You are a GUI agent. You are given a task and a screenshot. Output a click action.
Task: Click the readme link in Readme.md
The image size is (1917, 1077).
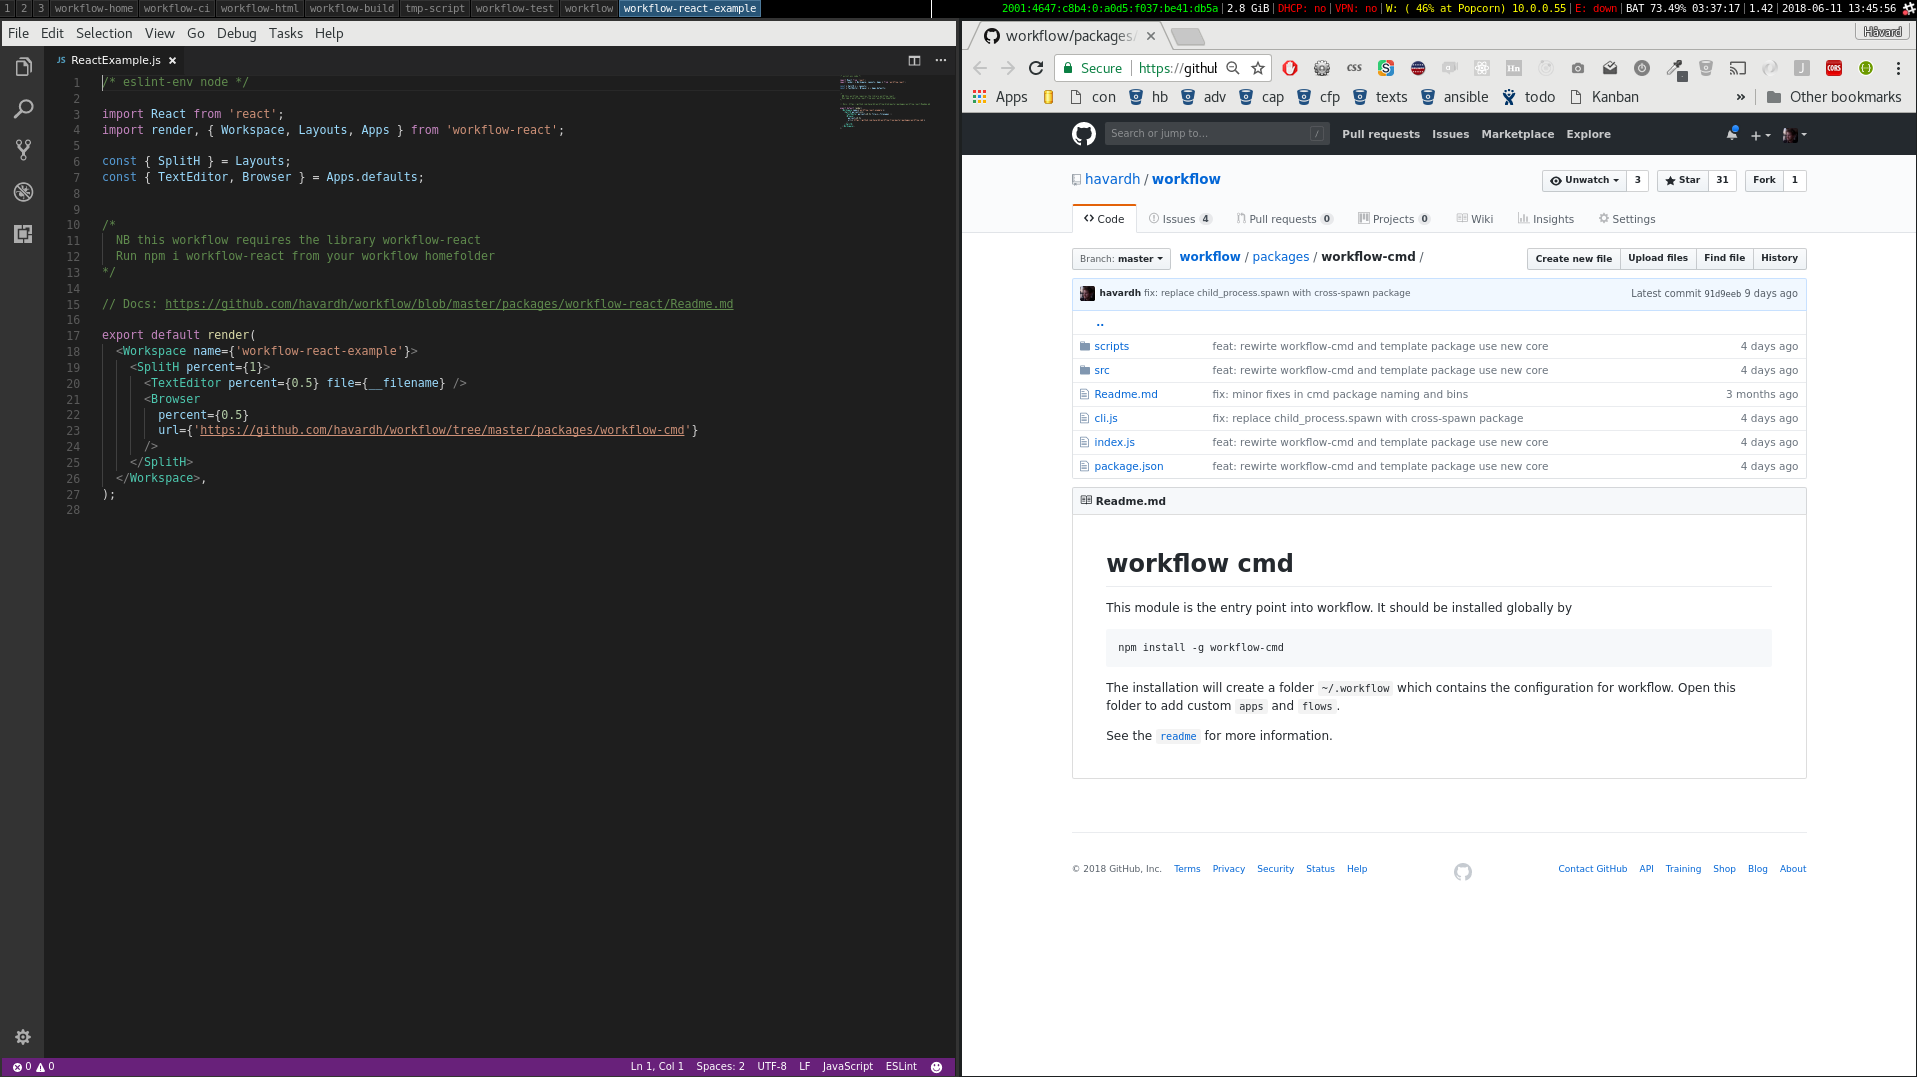pyautogui.click(x=1178, y=736)
